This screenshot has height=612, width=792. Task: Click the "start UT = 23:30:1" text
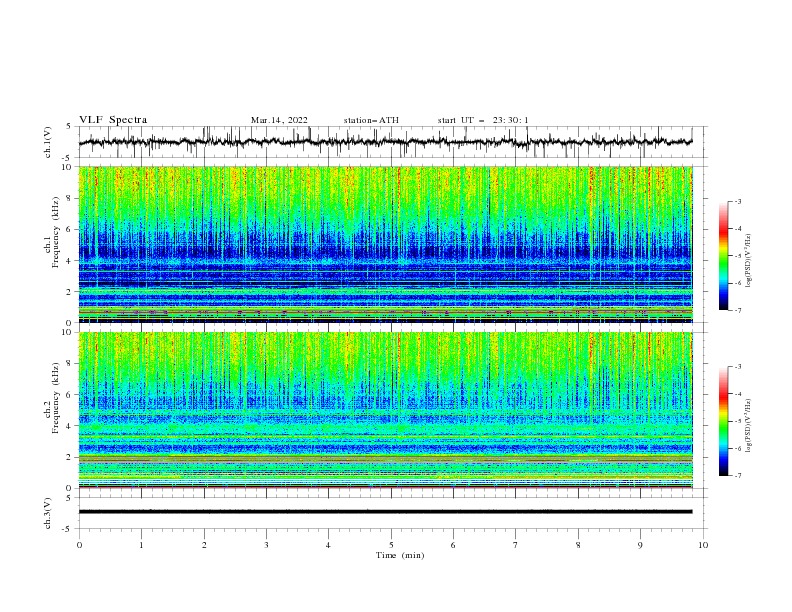pos(483,120)
